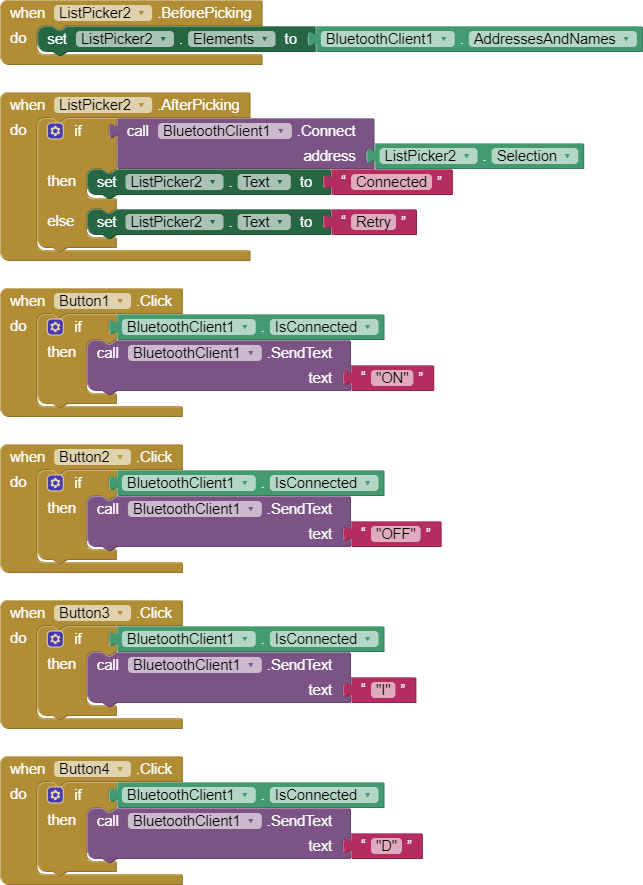Click the "OFF" text string value
The image size is (643, 885).
coord(396,534)
